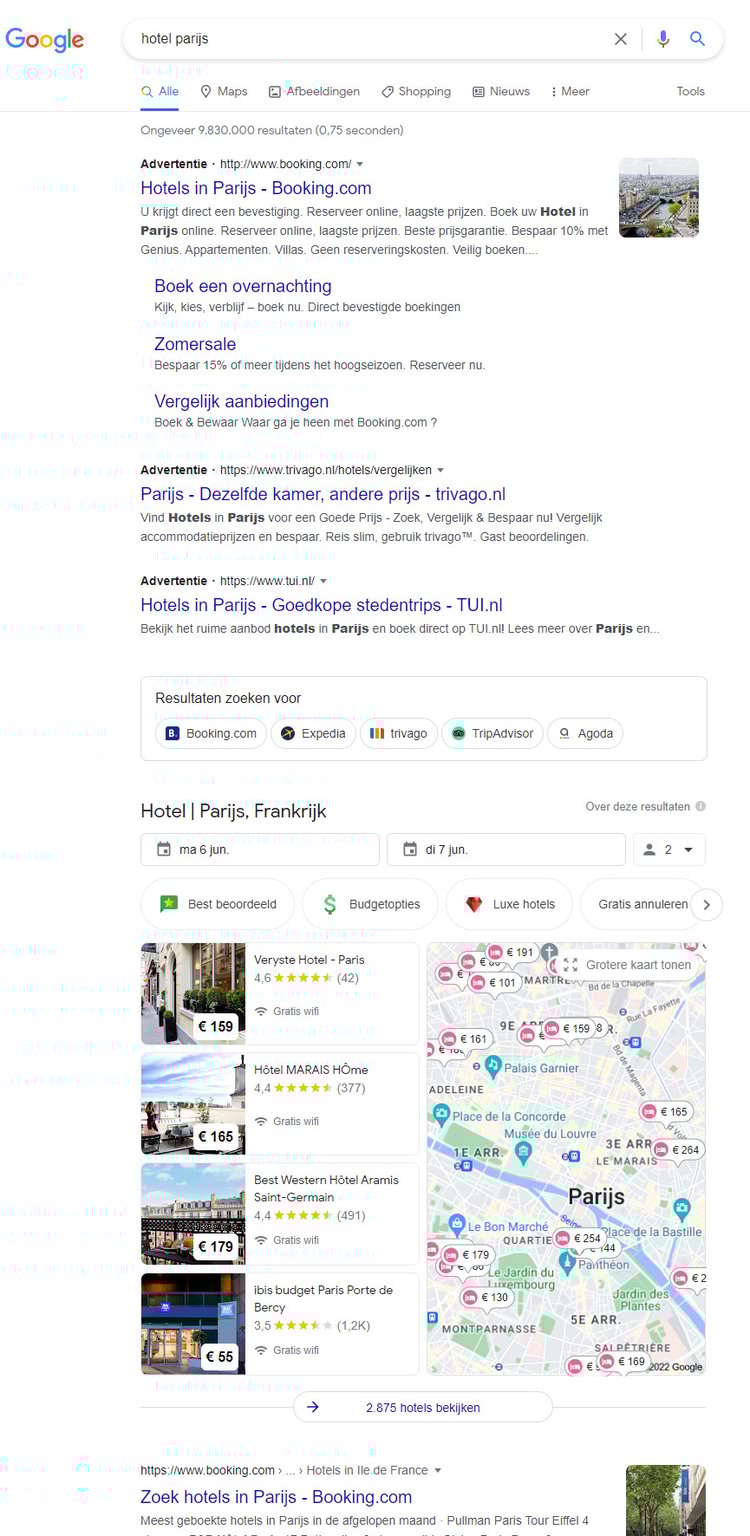
Task: Click the € 254 map price pin
Action: coord(579,1238)
